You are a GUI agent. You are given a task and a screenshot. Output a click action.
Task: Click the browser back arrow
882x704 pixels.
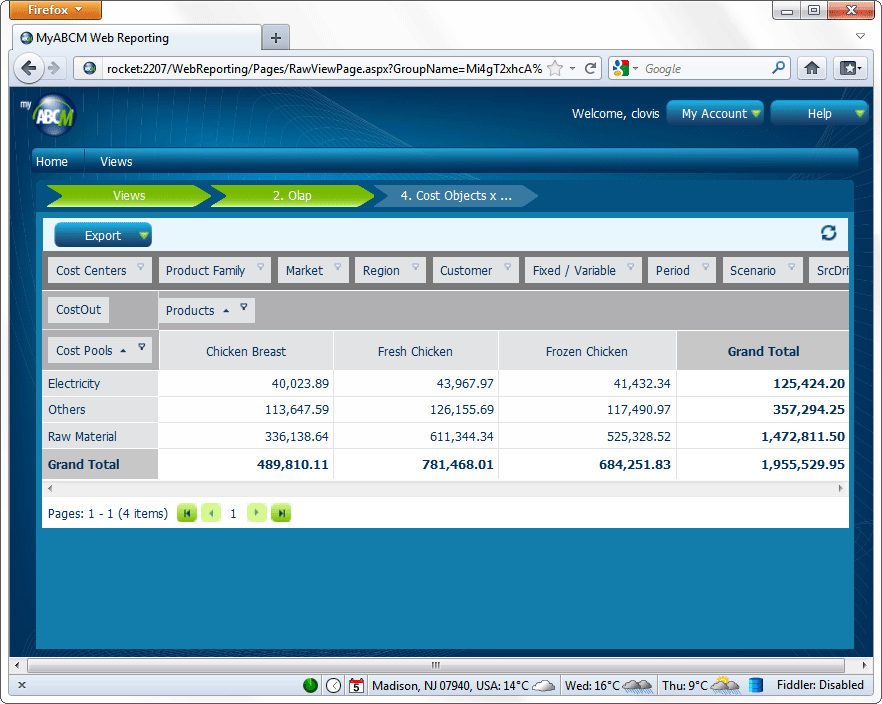click(28, 69)
